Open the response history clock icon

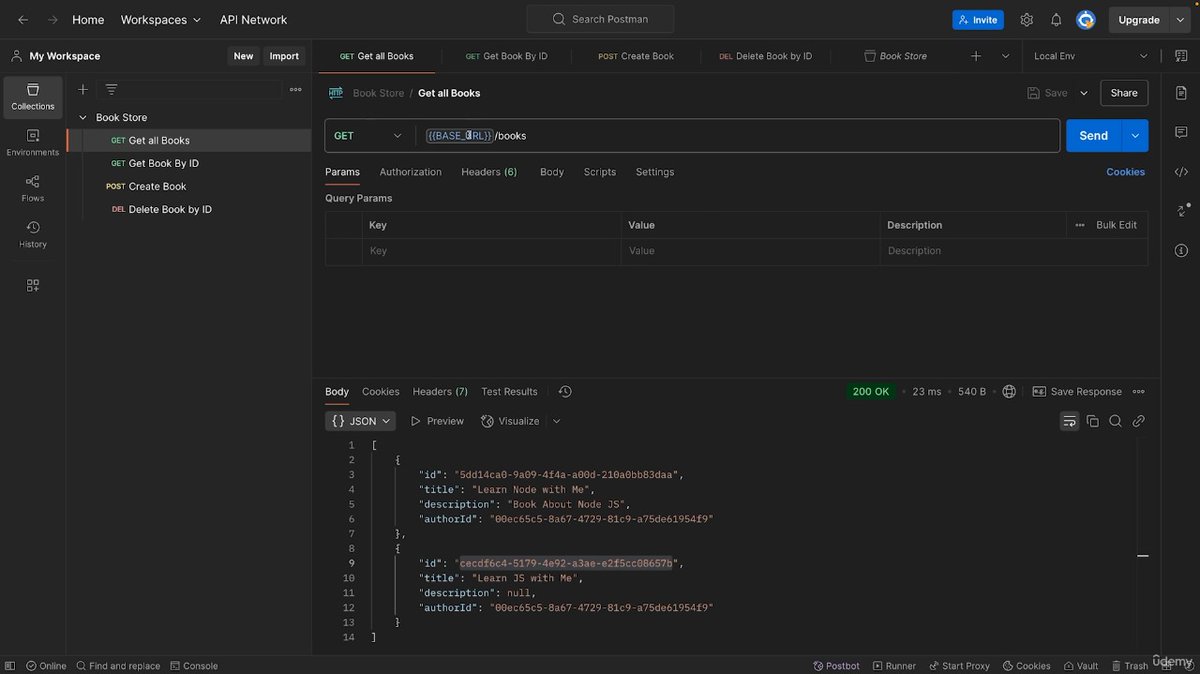pos(565,392)
